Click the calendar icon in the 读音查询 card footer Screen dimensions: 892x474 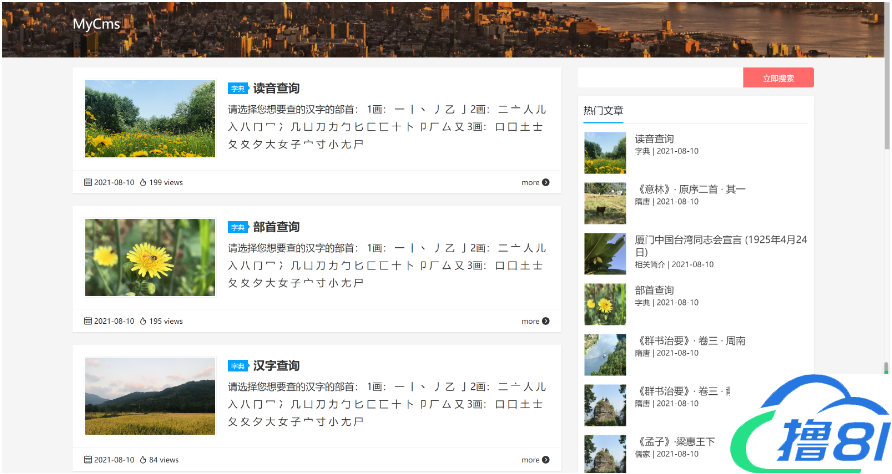[88, 183]
